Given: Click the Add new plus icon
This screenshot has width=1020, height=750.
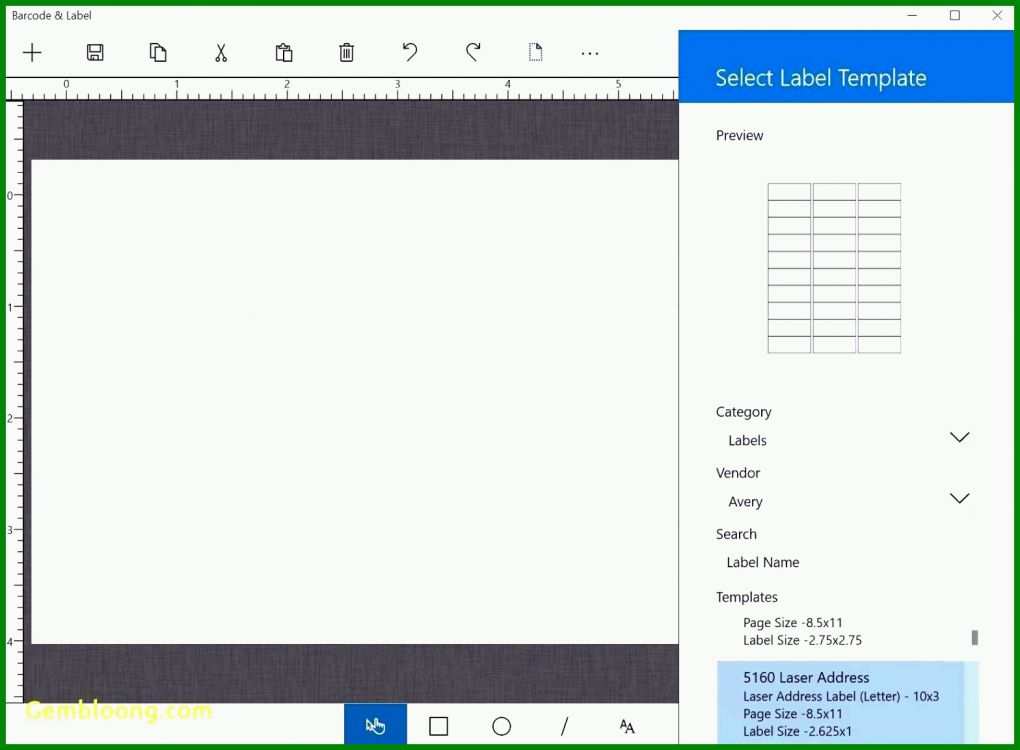Looking at the screenshot, I should pos(32,53).
